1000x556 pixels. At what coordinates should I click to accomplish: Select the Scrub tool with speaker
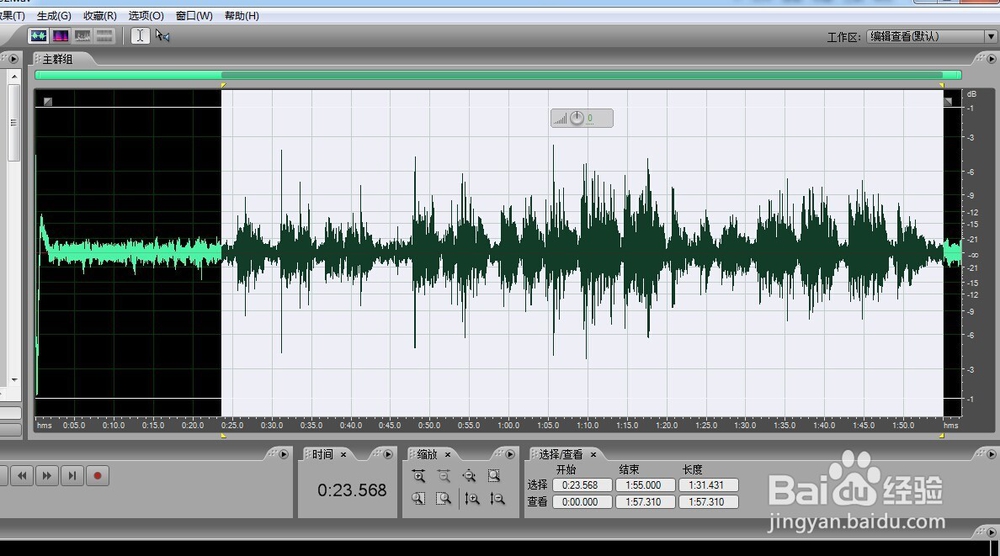click(163, 36)
